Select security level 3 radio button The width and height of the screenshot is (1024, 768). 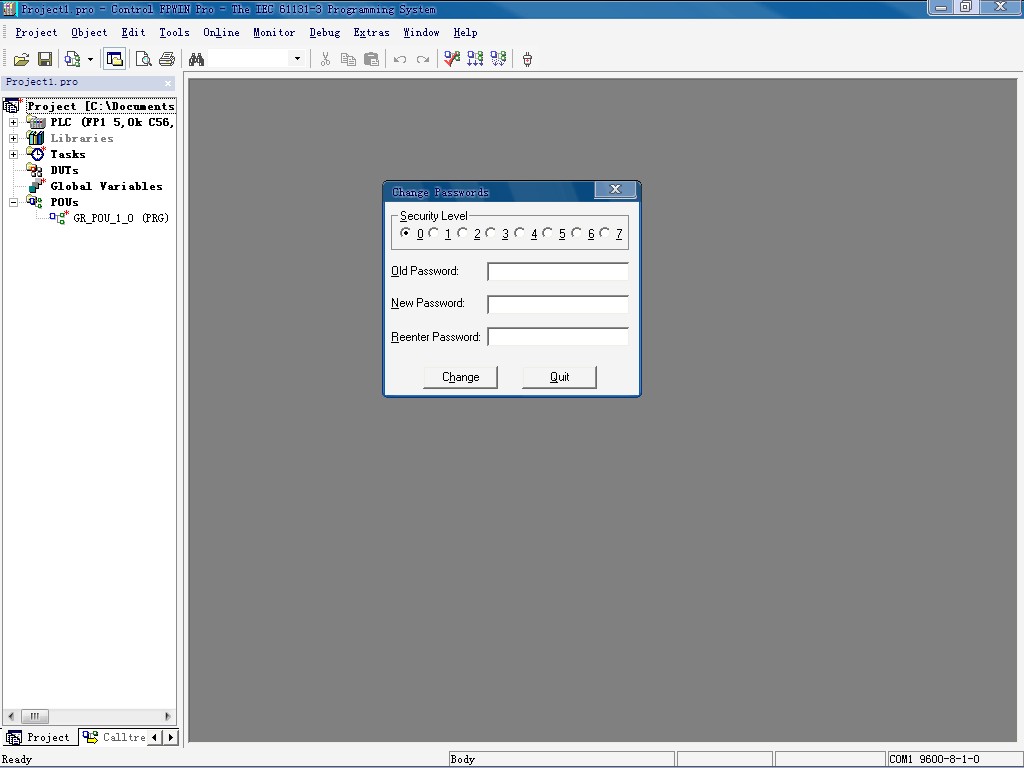491,233
